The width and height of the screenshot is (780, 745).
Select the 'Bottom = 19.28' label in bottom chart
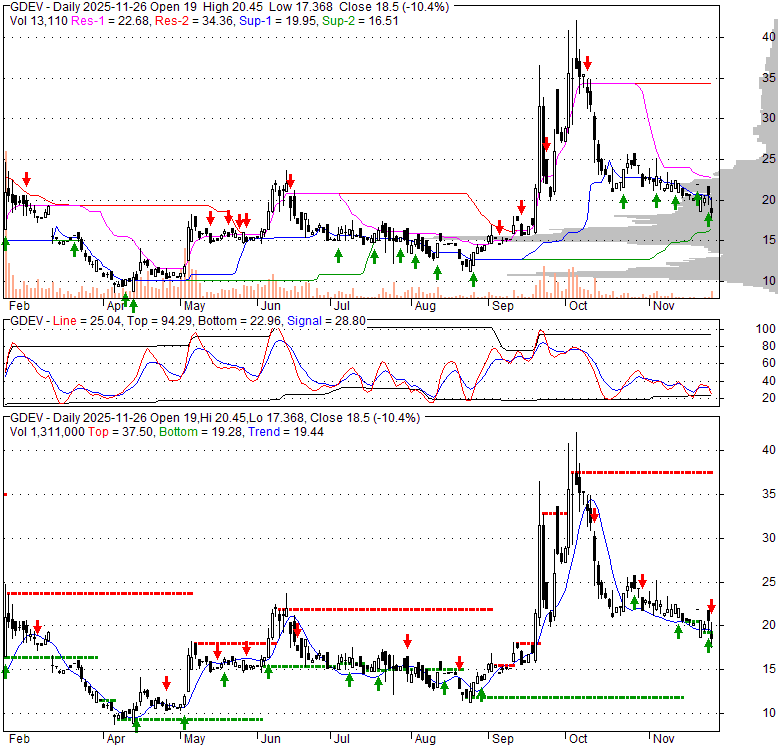pyautogui.click(x=201, y=432)
